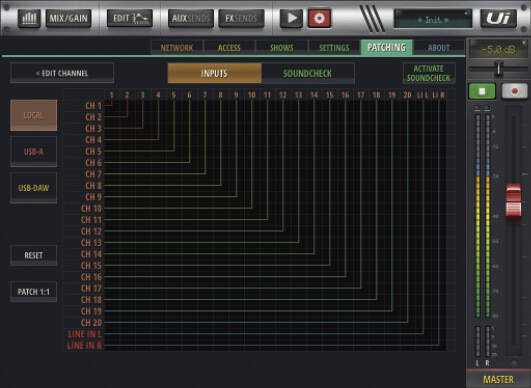Click the LINE IN L row label
Image resolution: width=531 pixels, height=388 pixels.
pos(85,334)
